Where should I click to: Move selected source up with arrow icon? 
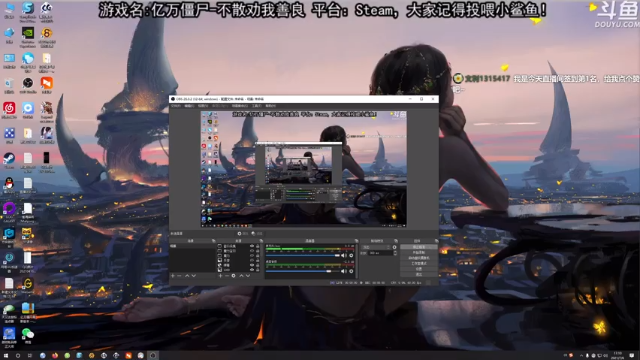[x=241, y=276]
